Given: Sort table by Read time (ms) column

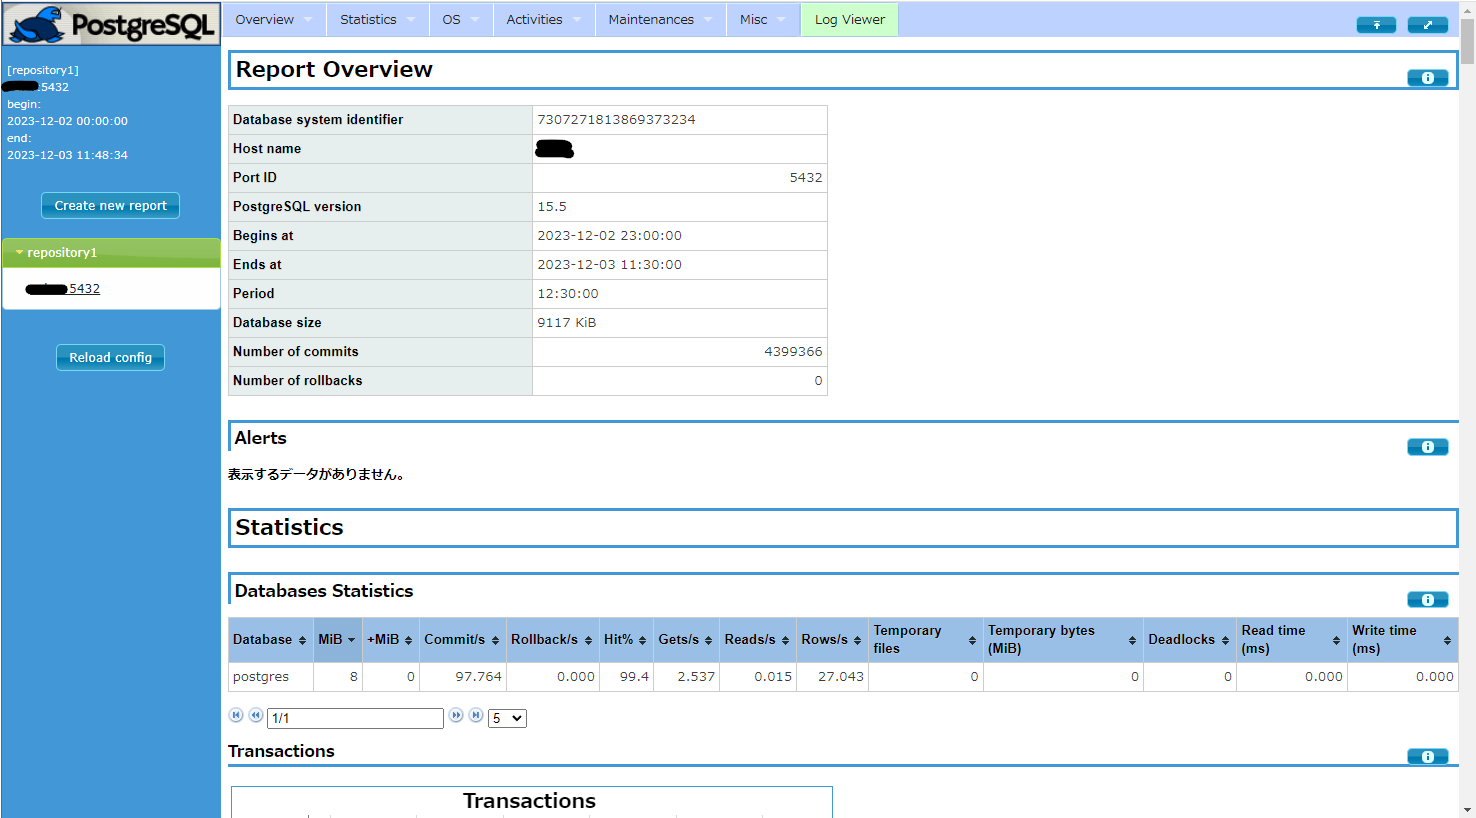Looking at the screenshot, I should 1291,640.
